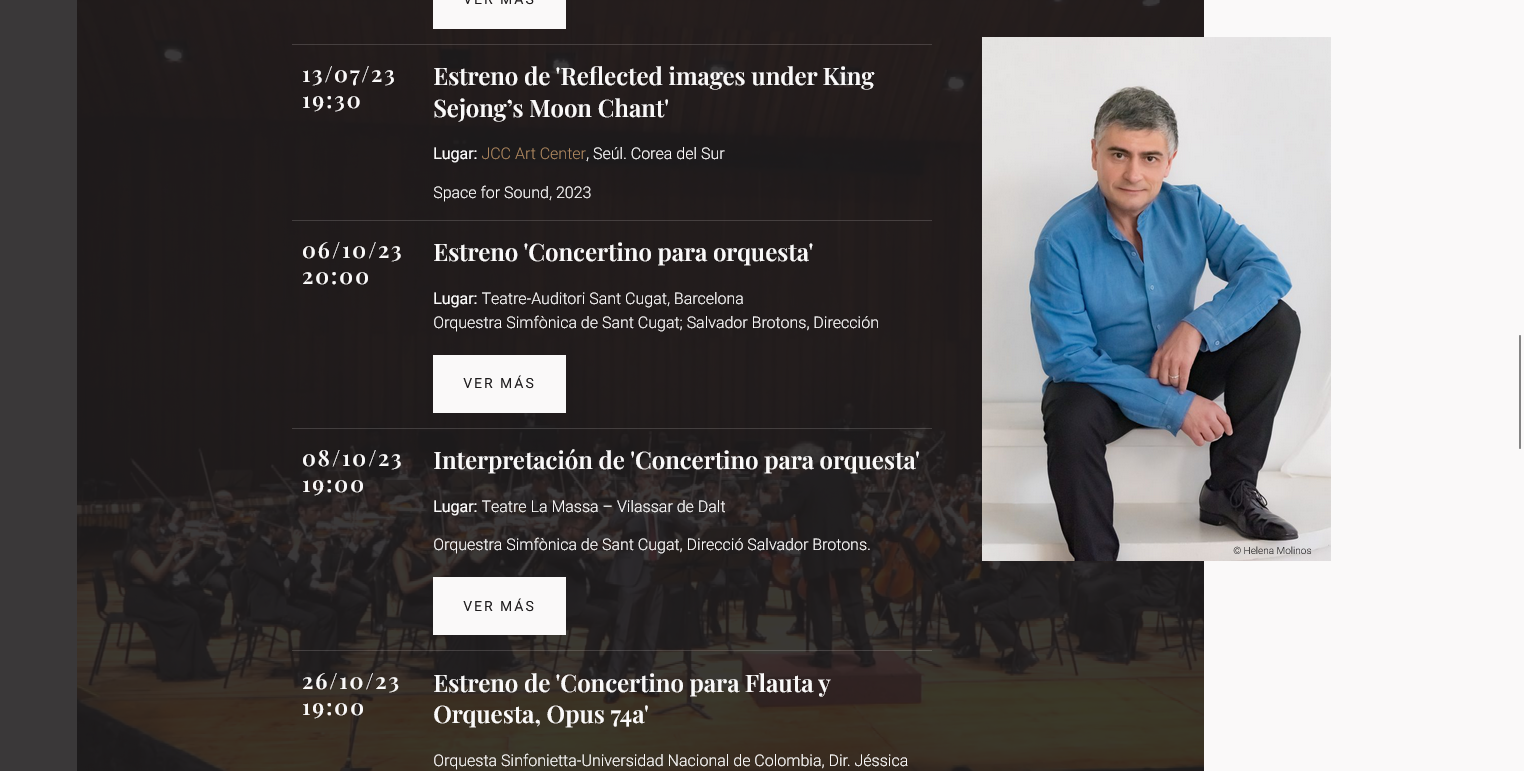Select the Estreno 'Concertino para orquesta' heading
The image size is (1524, 771).
pyautogui.click(x=623, y=252)
